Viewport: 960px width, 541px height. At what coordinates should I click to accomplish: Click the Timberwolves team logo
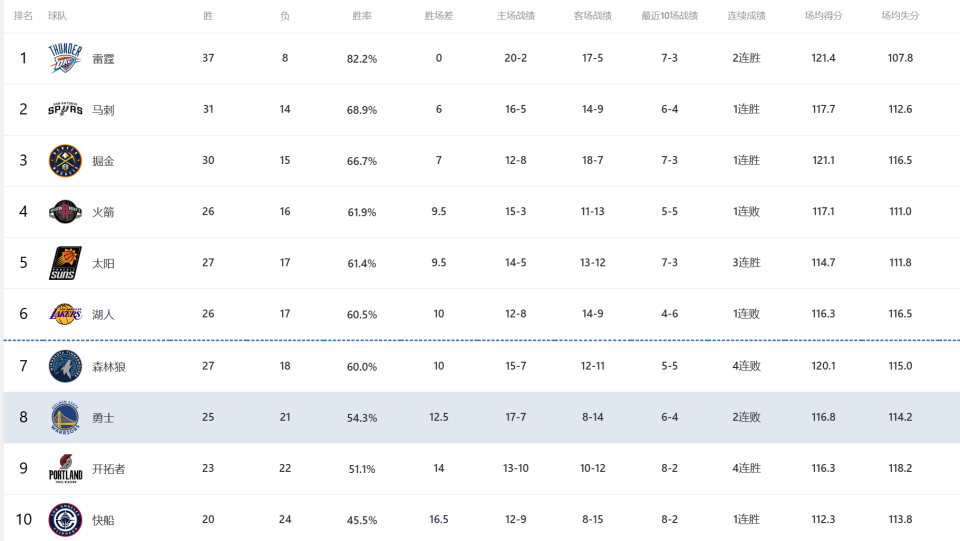(x=66, y=366)
